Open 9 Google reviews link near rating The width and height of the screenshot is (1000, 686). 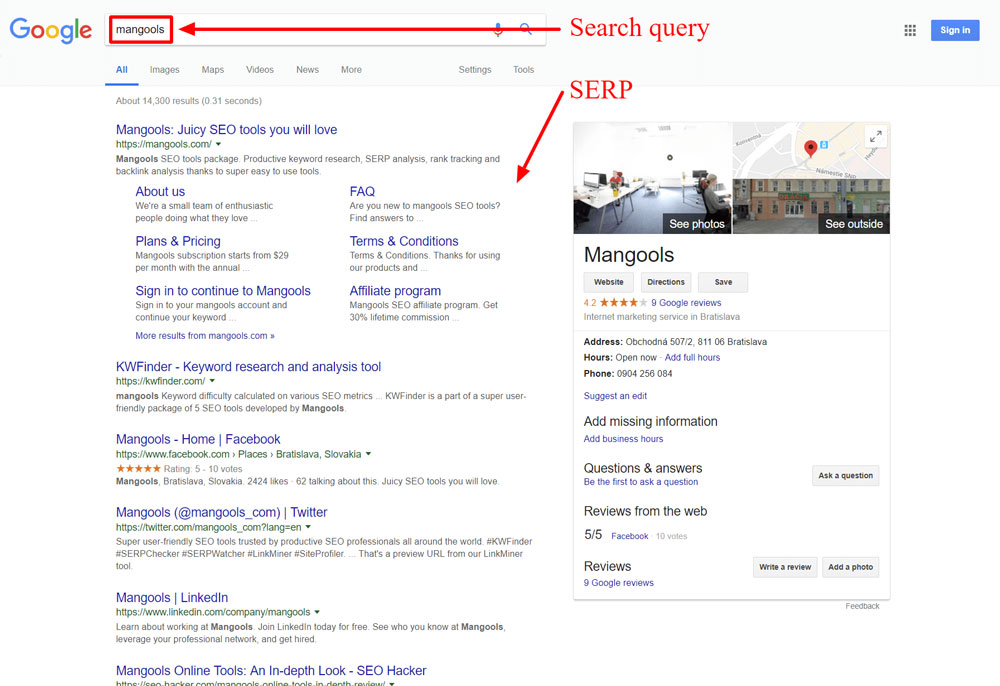(x=686, y=303)
